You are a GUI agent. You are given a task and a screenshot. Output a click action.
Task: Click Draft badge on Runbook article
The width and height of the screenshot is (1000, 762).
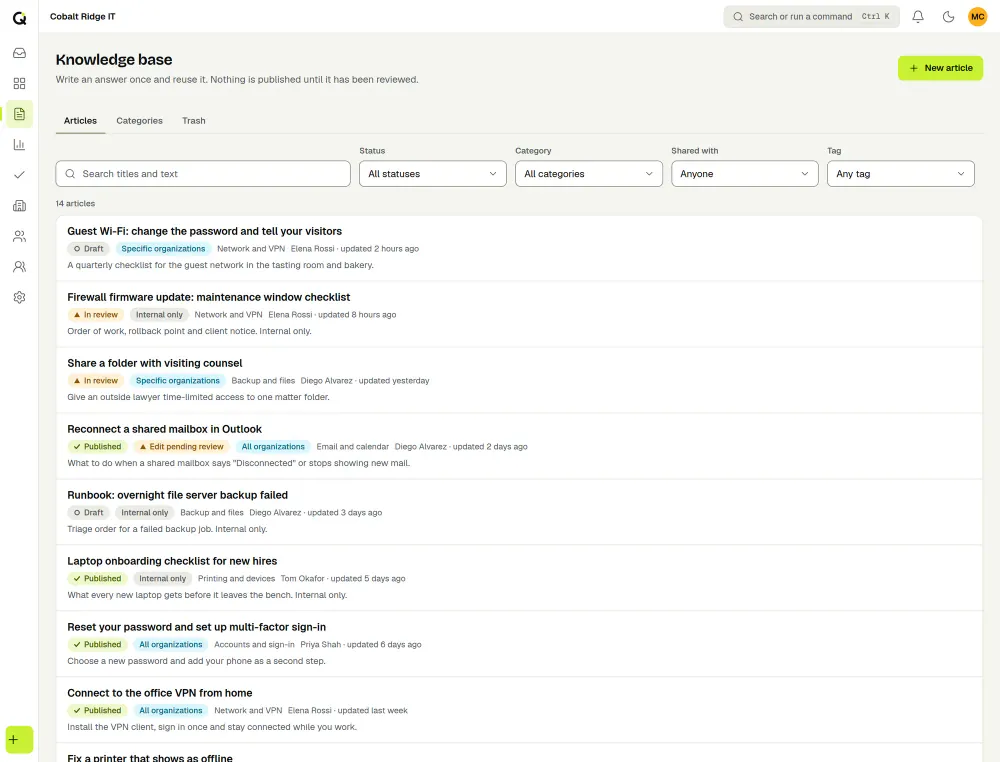tap(88, 513)
